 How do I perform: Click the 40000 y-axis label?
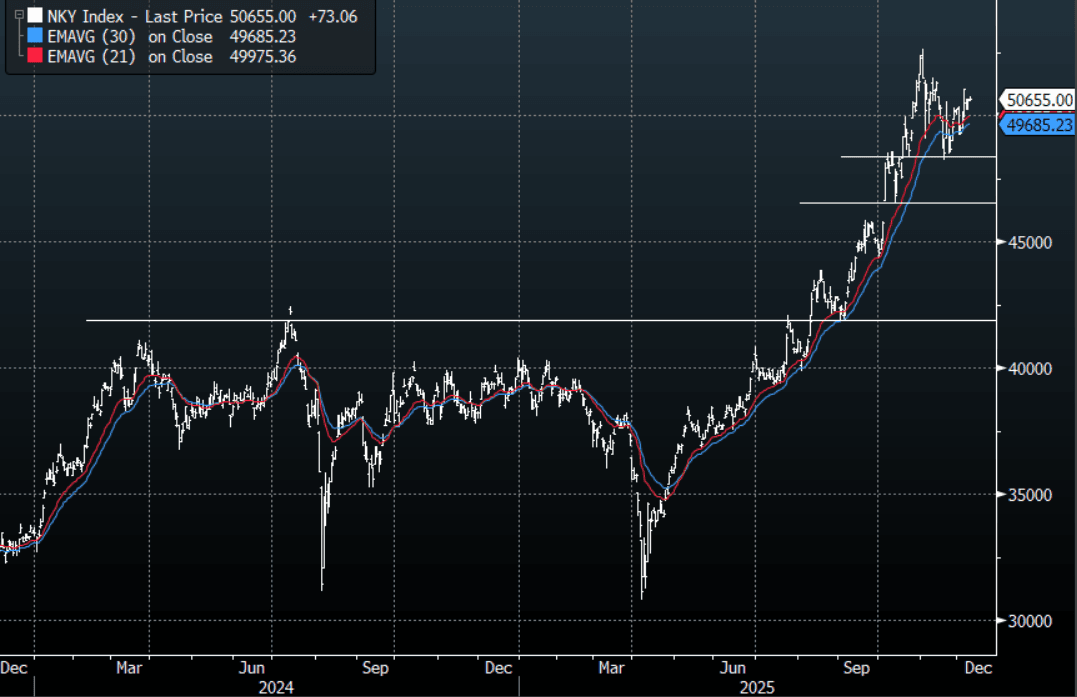pos(1030,369)
